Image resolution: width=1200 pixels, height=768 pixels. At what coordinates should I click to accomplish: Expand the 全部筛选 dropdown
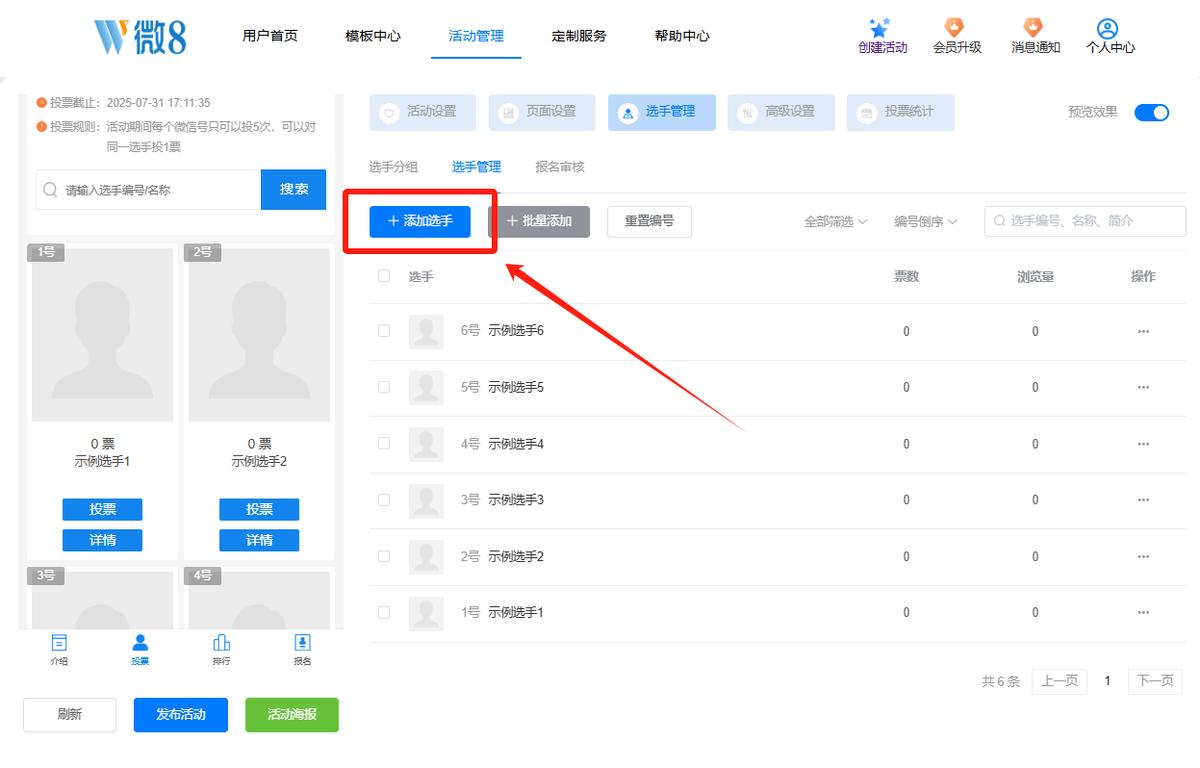coord(836,222)
